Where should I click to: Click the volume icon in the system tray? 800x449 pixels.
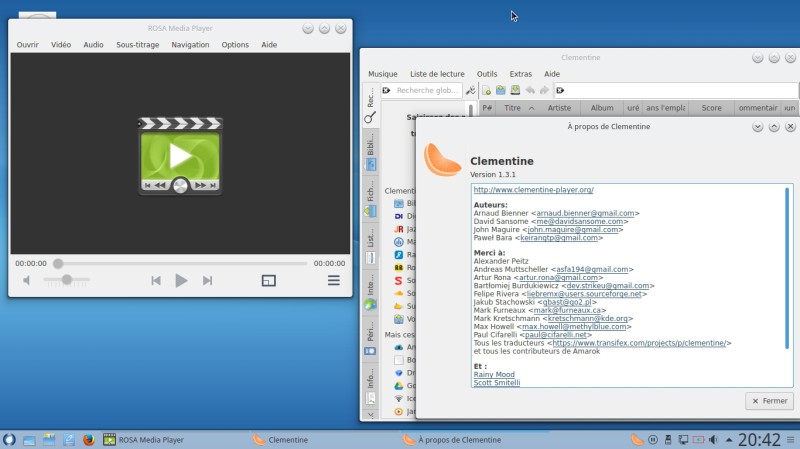tap(713, 439)
